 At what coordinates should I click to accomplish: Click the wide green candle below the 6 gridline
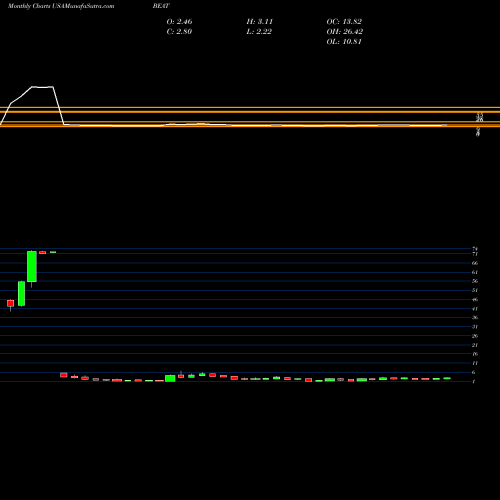(x=170, y=378)
